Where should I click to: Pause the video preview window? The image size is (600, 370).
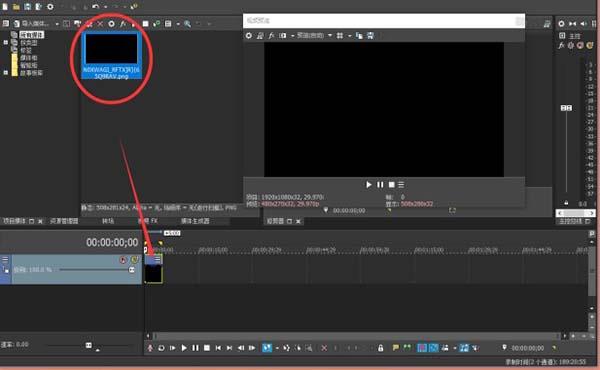pyautogui.click(x=380, y=185)
